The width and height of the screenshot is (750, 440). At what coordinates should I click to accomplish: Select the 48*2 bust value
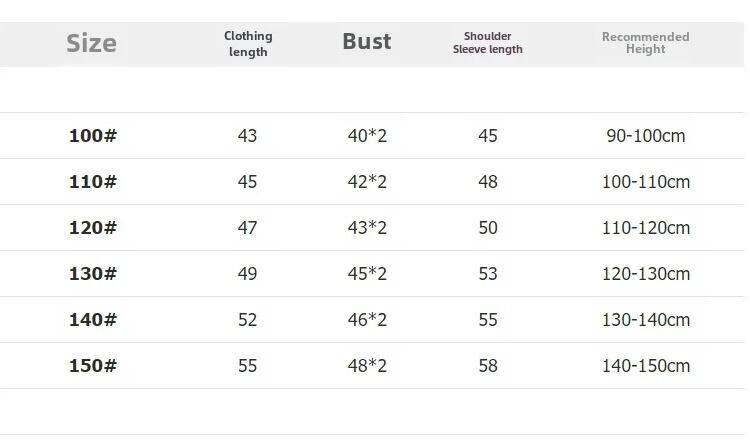(x=367, y=366)
